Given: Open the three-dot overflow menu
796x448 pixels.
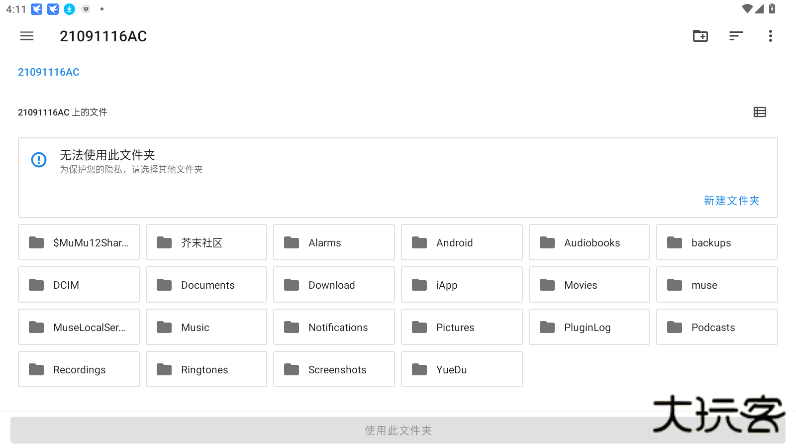Looking at the screenshot, I should 770,36.
